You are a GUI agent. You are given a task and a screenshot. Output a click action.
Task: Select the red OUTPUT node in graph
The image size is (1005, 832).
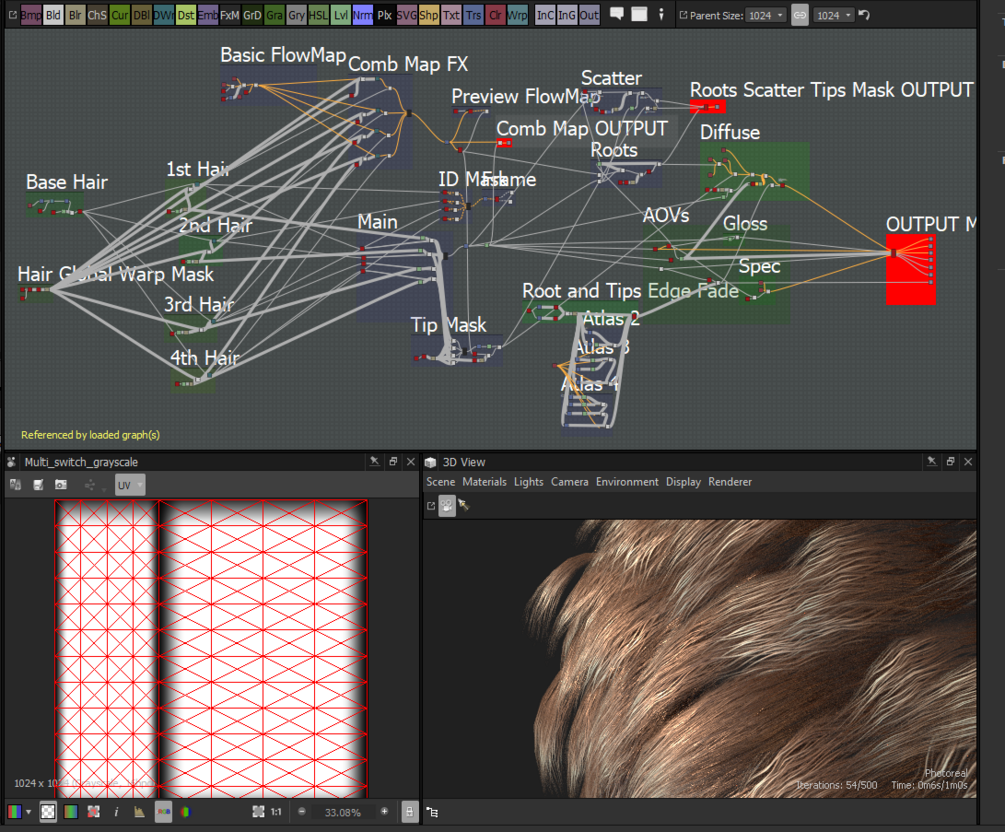(911, 269)
